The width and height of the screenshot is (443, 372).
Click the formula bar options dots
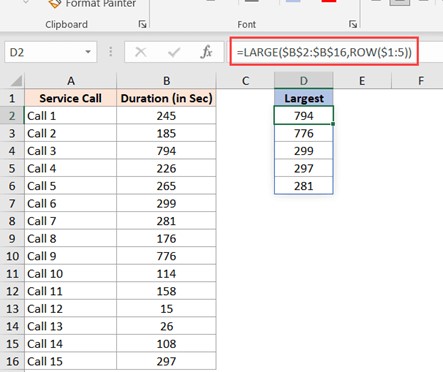pyautogui.click(x=110, y=52)
